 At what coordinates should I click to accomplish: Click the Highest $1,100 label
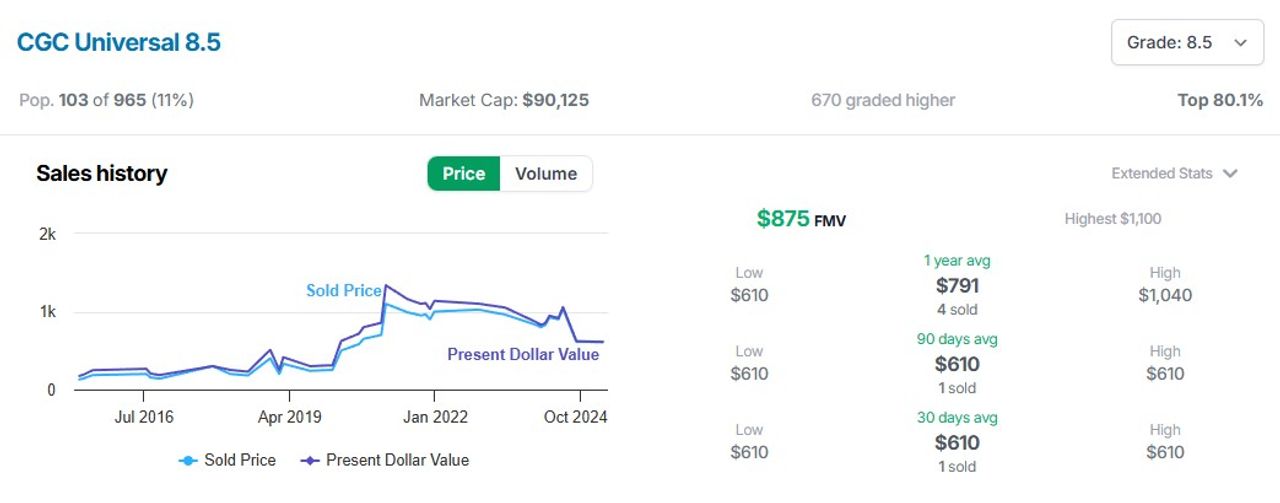coord(1112,219)
